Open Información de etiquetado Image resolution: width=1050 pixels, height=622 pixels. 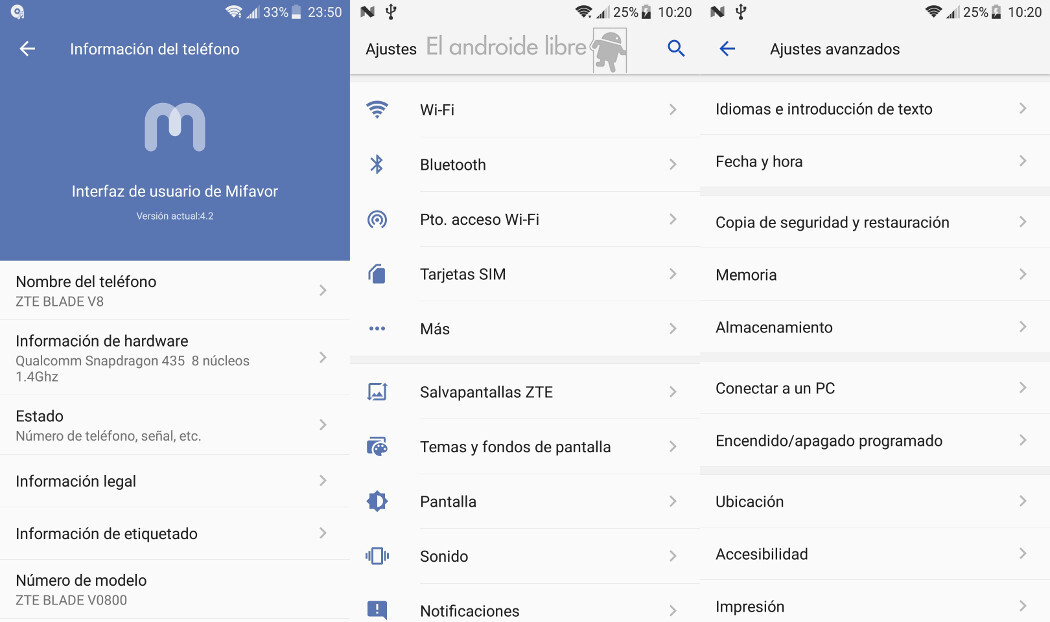175,534
